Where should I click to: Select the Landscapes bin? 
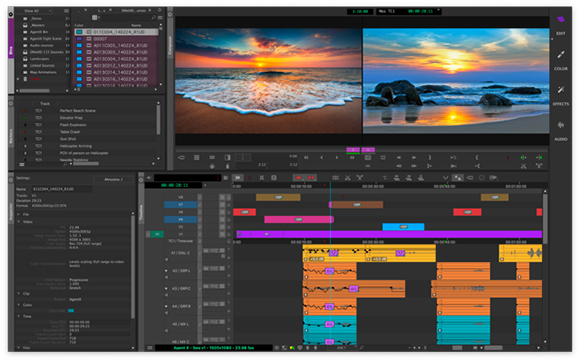click(40, 59)
